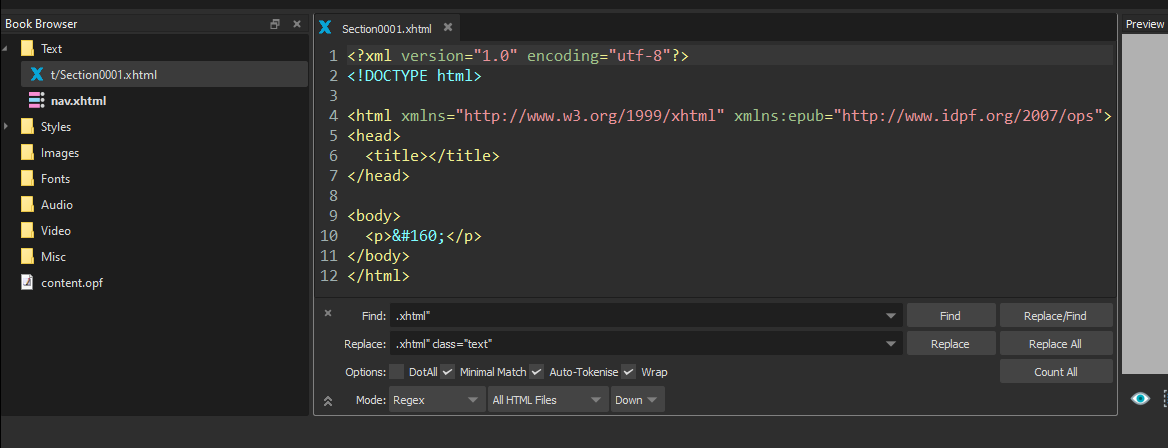
Task: Uncheck the Minimal Match option
Action: [448, 372]
